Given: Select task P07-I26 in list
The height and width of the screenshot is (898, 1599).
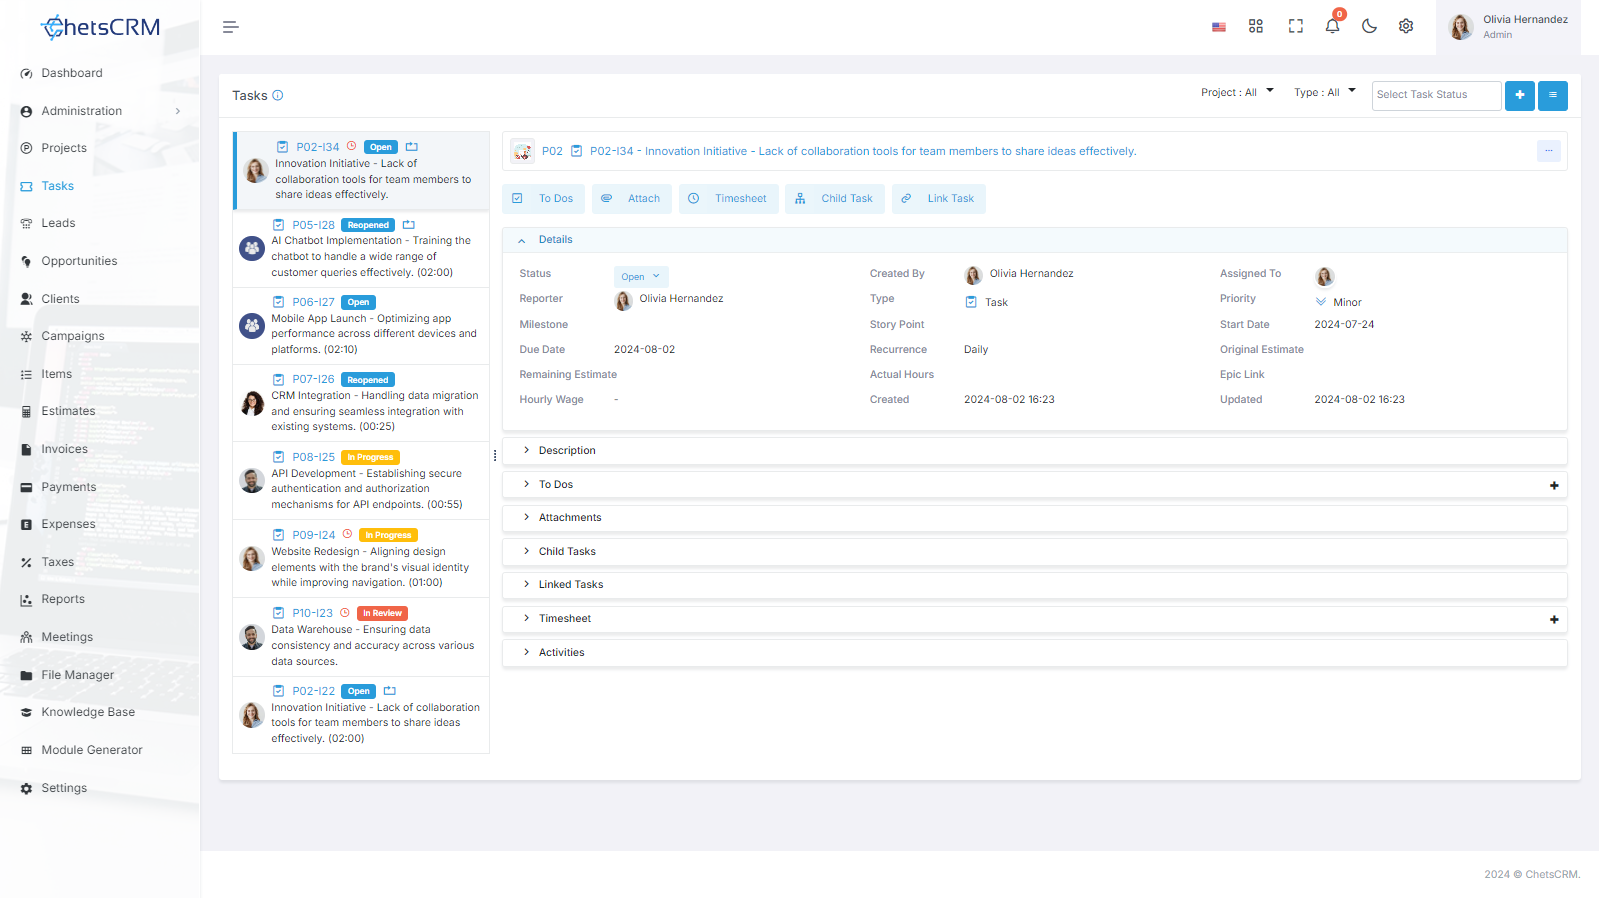Looking at the screenshot, I should point(361,403).
